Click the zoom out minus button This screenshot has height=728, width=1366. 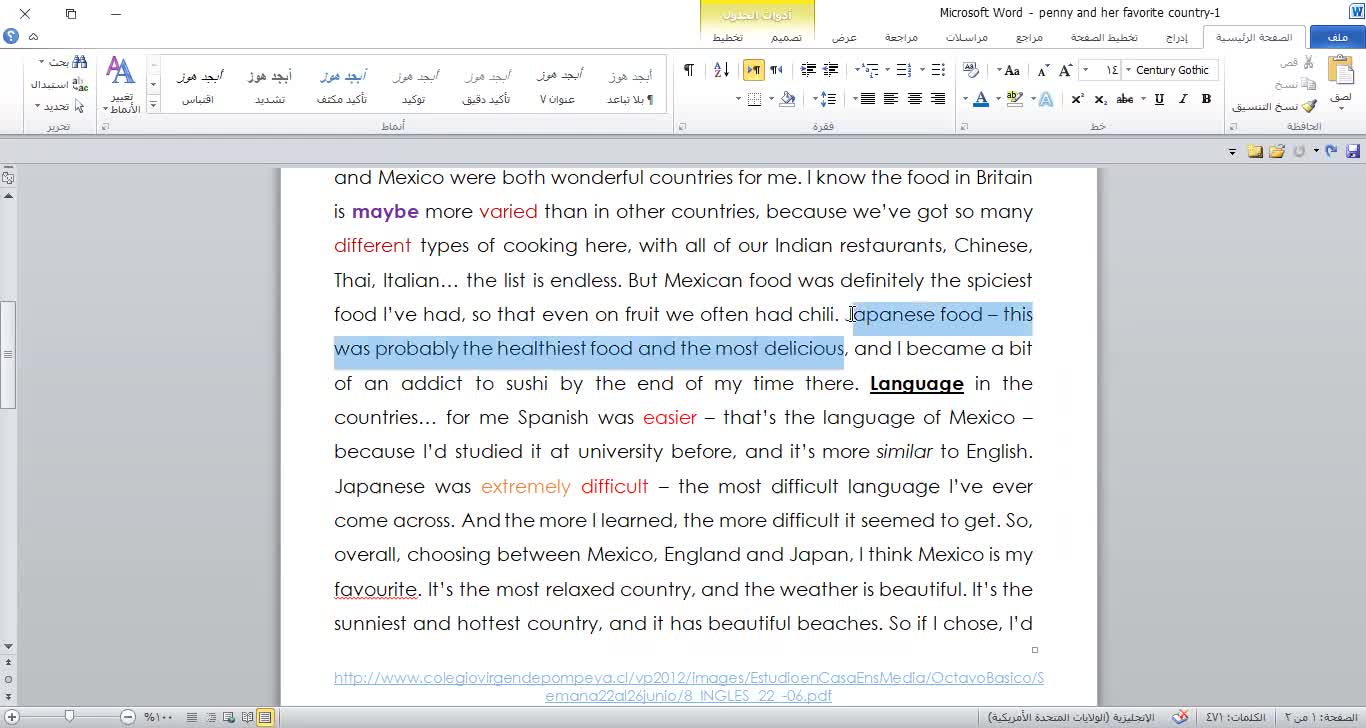(x=128, y=717)
